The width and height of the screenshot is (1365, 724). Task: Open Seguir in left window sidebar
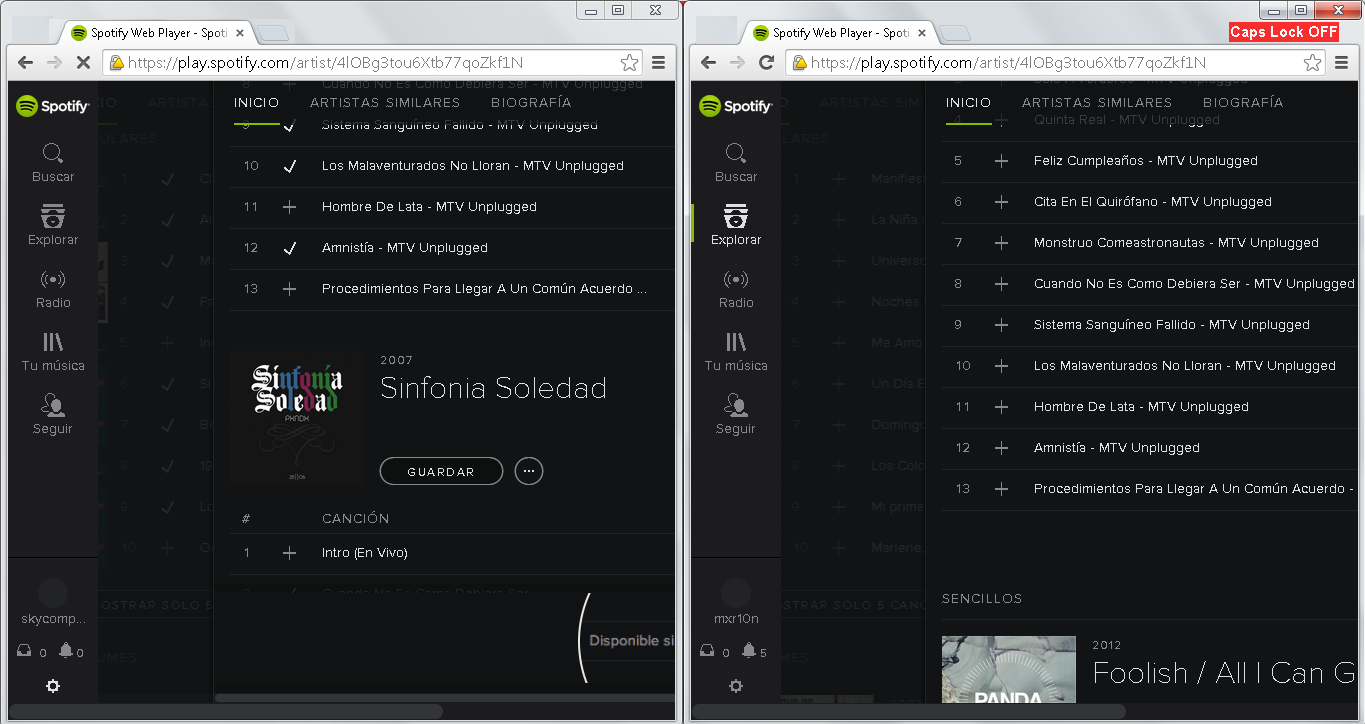click(x=53, y=415)
